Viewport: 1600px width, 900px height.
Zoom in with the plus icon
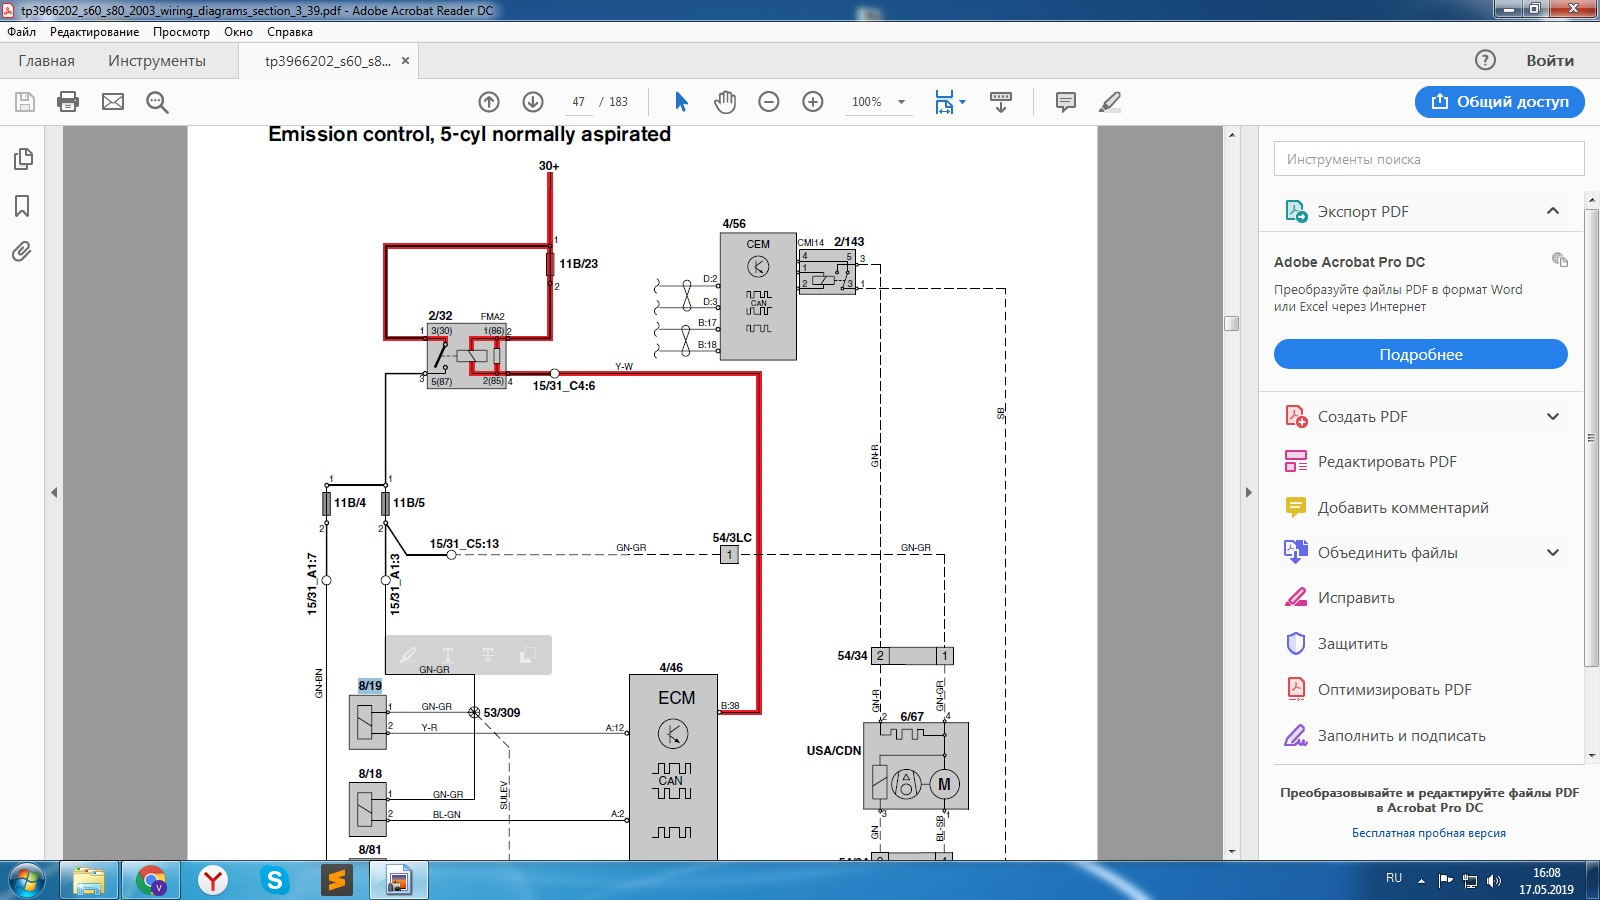(813, 102)
